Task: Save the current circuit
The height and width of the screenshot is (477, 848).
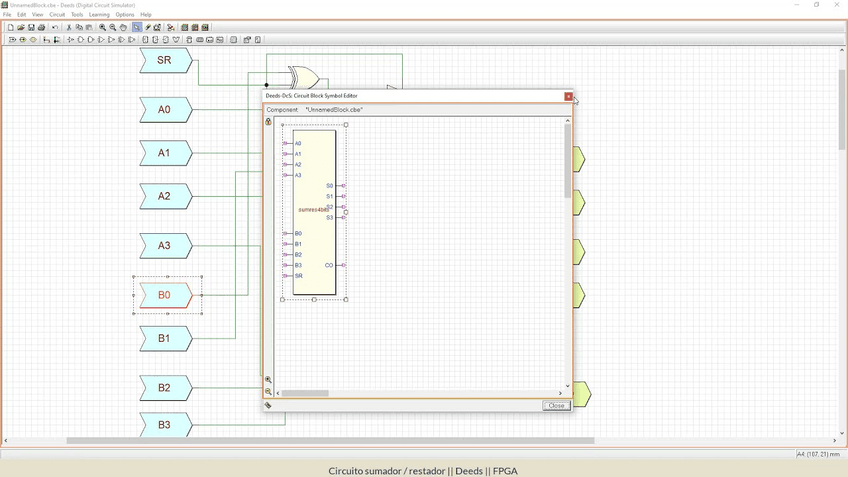Action: [31, 28]
